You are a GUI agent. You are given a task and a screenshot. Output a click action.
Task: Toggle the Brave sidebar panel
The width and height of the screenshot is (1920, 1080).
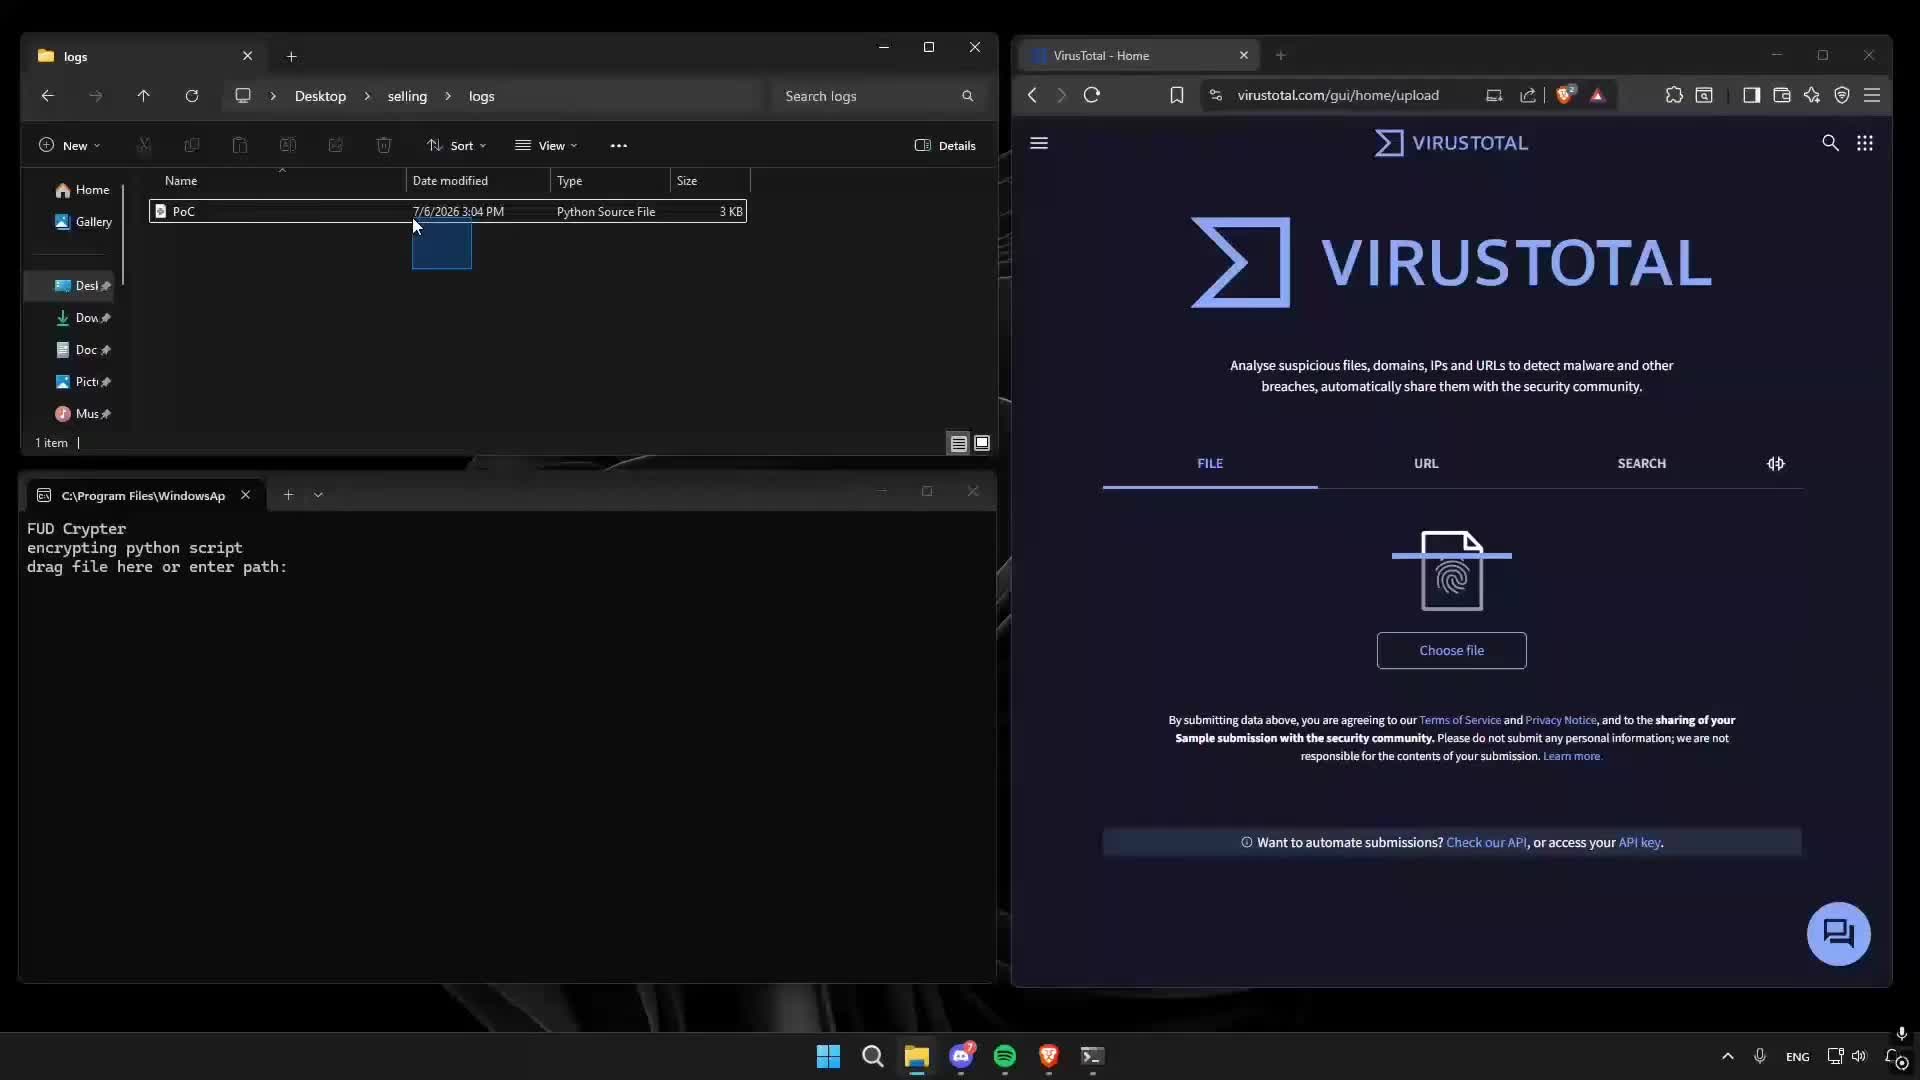pyautogui.click(x=1751, y=95)
